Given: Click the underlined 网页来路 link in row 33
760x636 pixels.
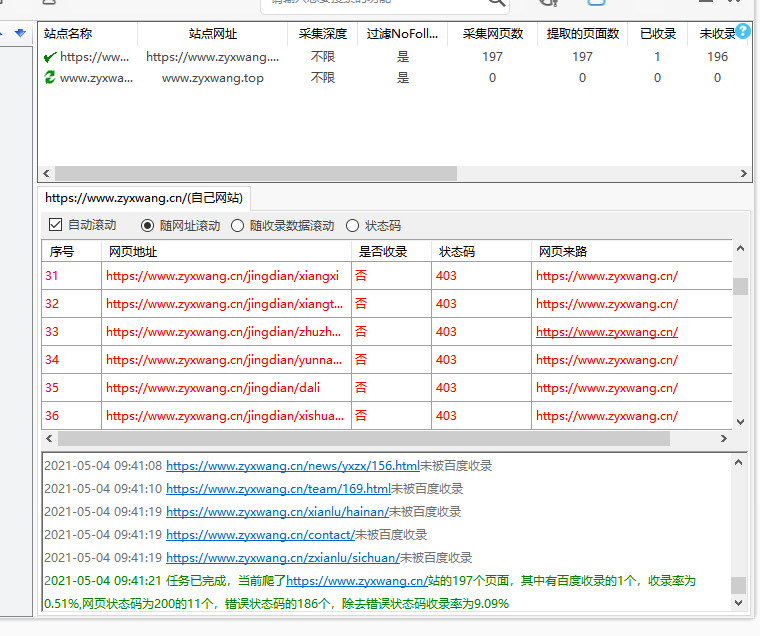Looking at the screenshot, I should 606,332.
